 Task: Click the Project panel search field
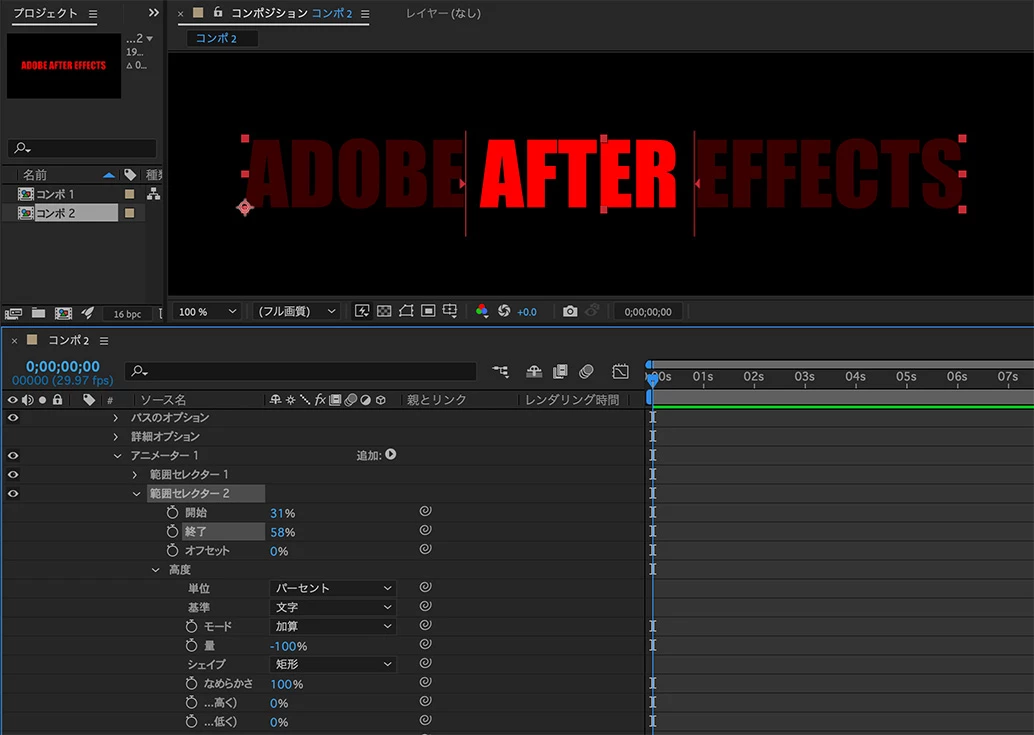[x=82, y=148]
